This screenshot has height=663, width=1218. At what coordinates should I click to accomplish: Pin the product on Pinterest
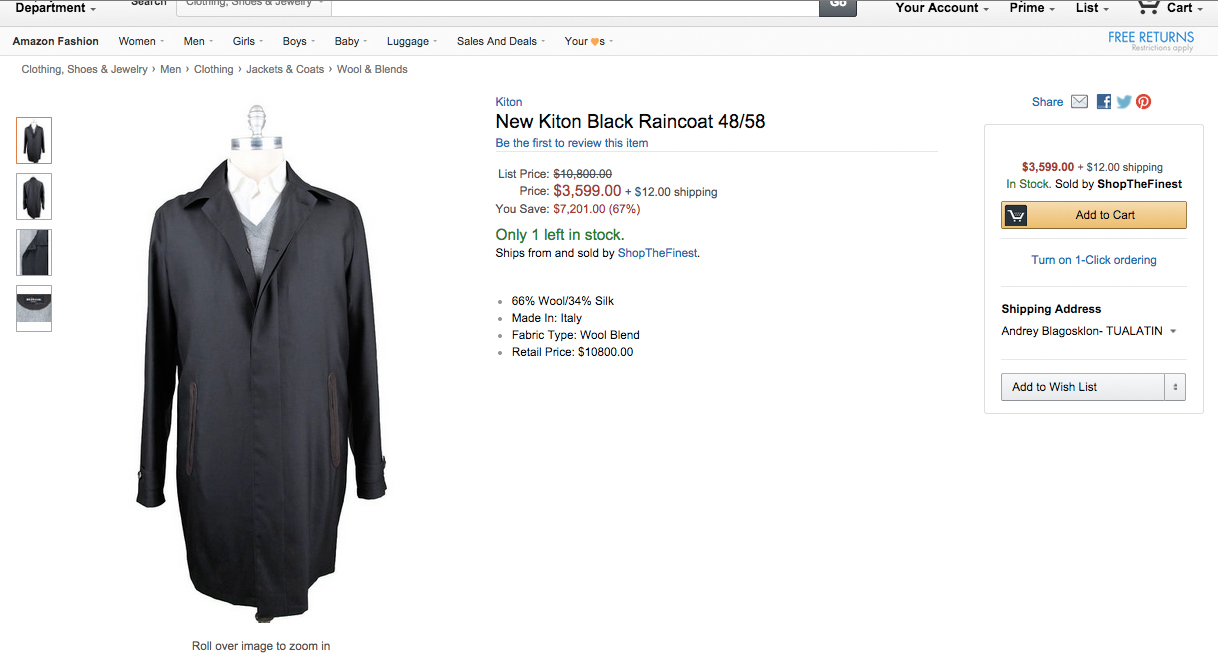click(1143, 102)
